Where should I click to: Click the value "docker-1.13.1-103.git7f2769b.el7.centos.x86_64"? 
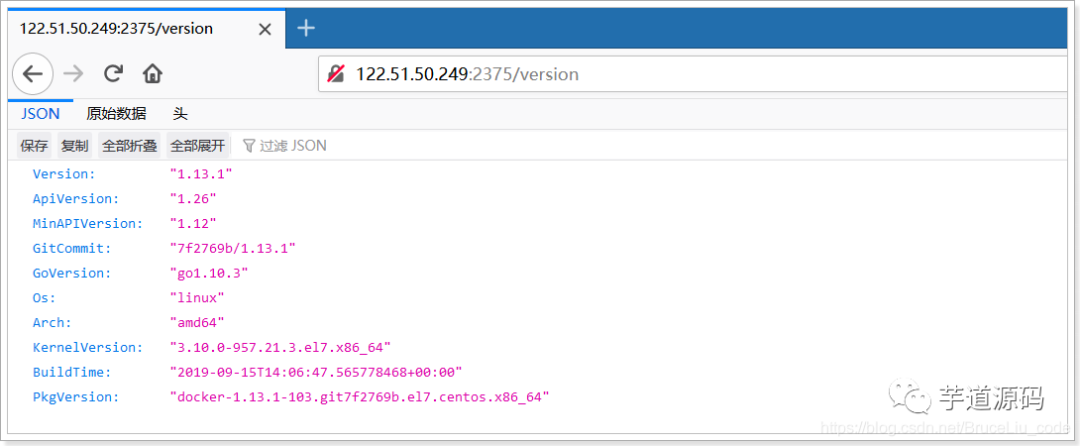tap(360, 397)
